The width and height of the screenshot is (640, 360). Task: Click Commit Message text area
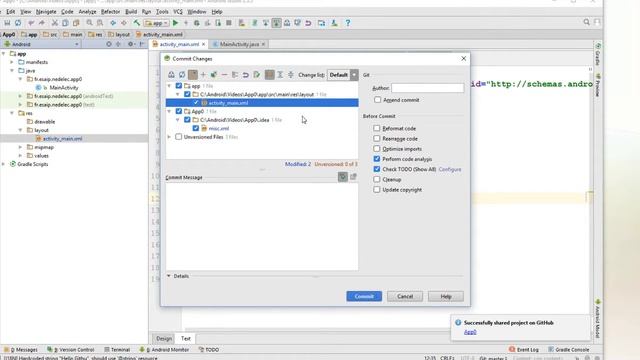pos(262,227)
